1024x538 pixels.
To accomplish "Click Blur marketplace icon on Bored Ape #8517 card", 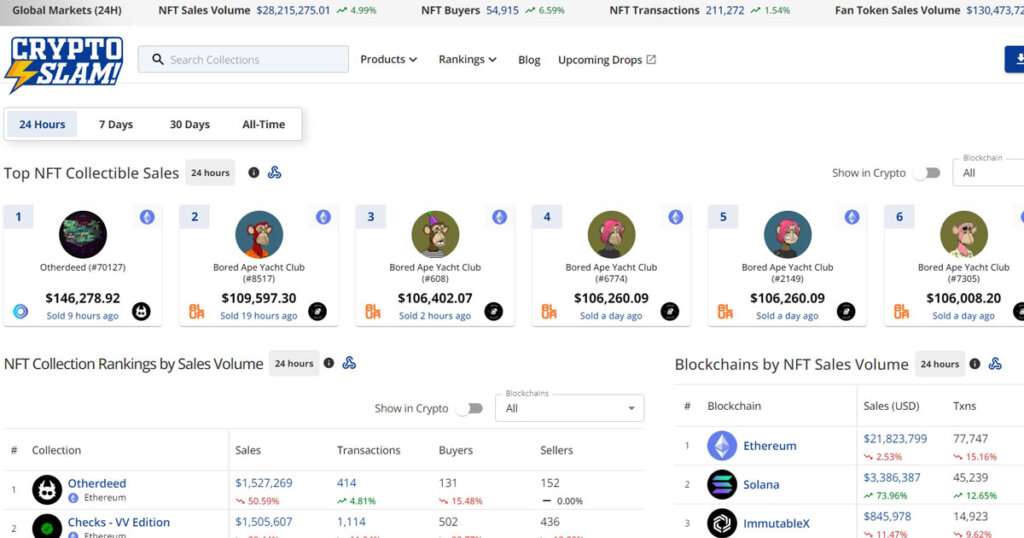I will 197,311.
